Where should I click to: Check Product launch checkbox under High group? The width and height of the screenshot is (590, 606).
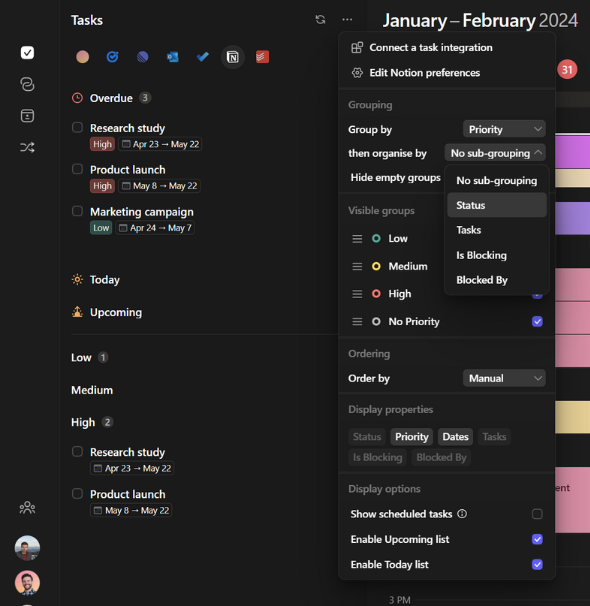[x=77, y=494]
